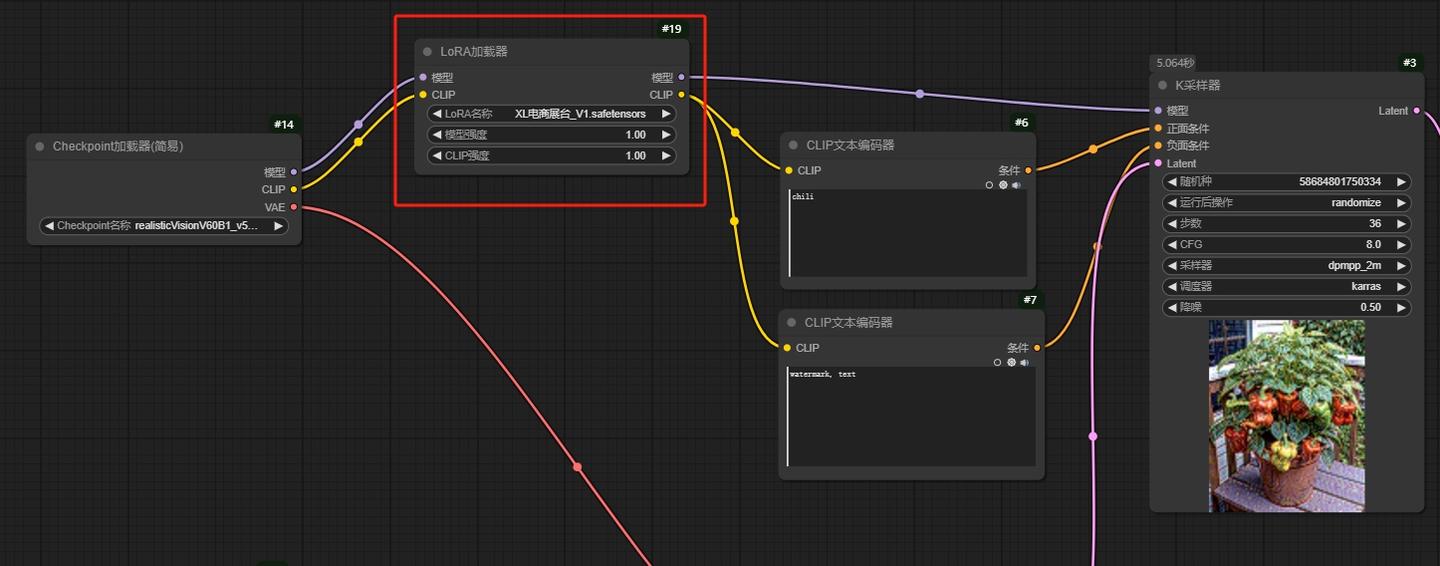The image size is (1440, 566).
Task: Open the 运行后操作 randomize dropdown
Action: coord(1287,203)
